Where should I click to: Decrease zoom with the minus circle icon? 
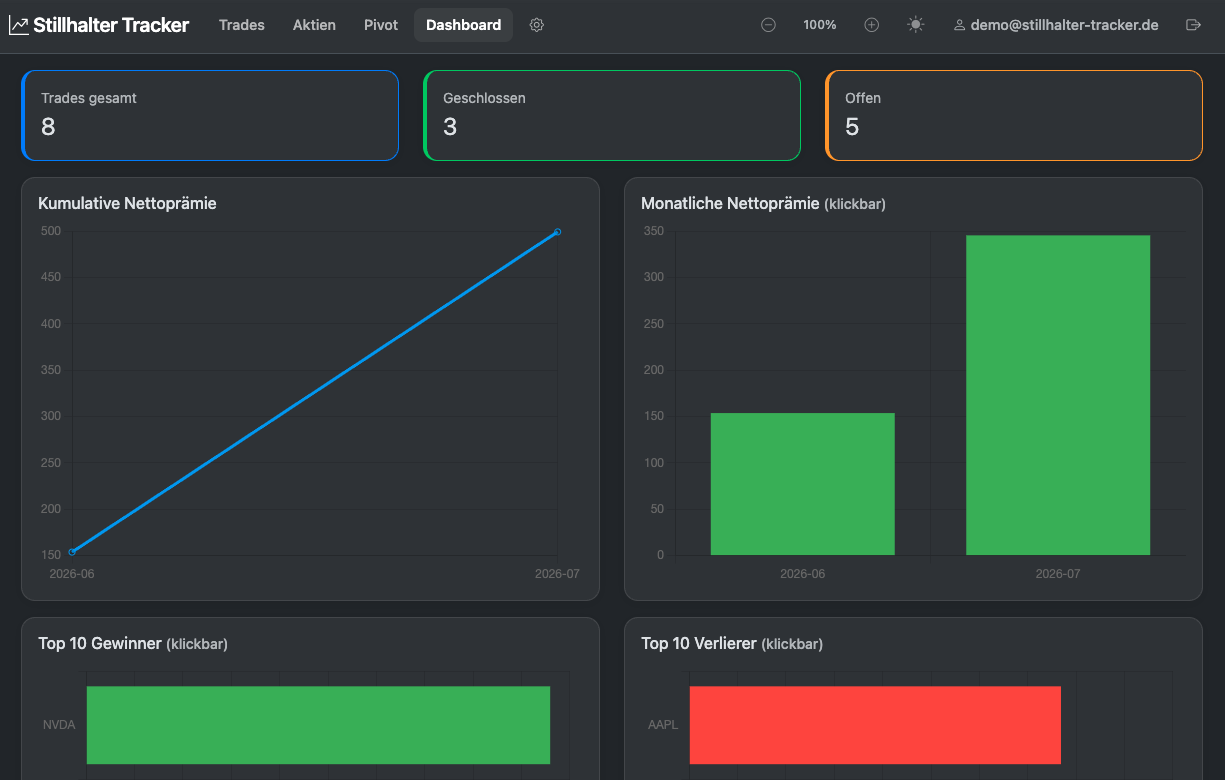[768, 25]
